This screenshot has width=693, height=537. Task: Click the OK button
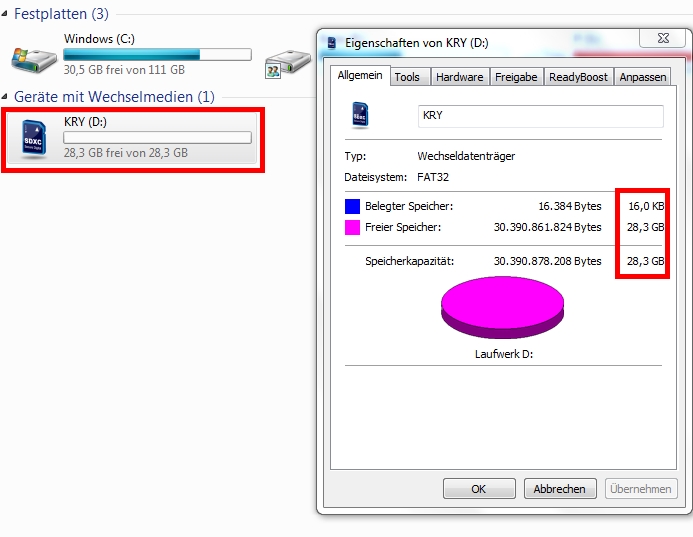[479, 489]
